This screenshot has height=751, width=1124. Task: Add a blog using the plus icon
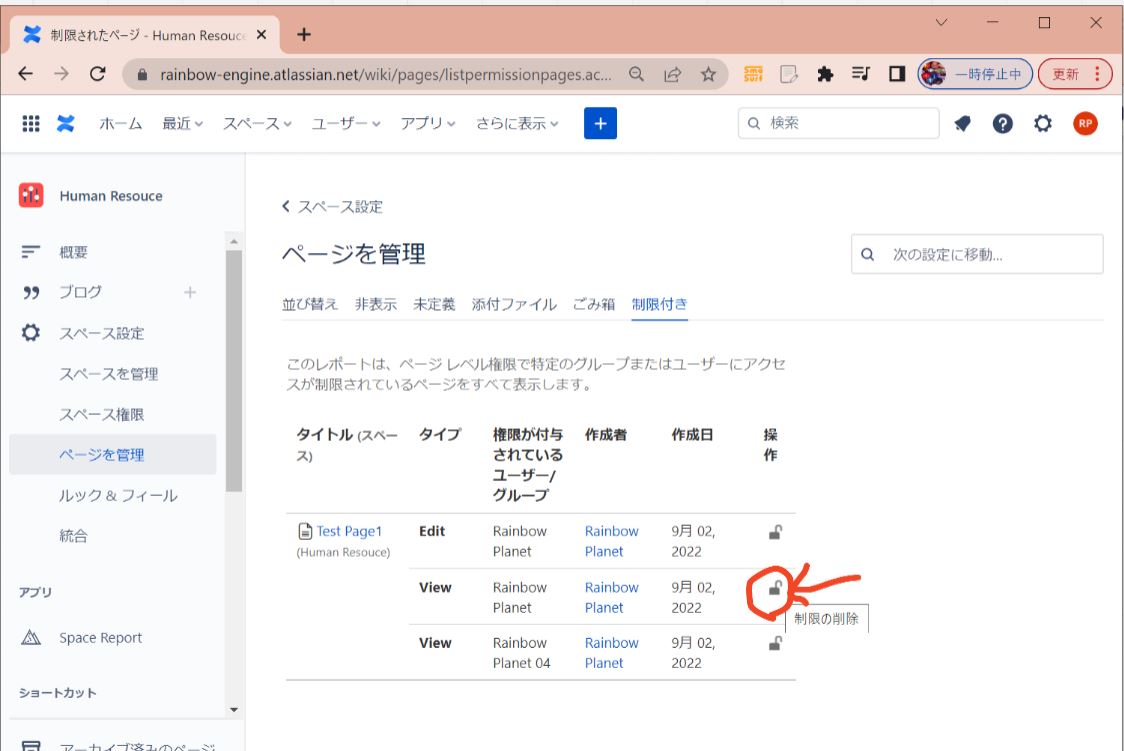(190, 292)
